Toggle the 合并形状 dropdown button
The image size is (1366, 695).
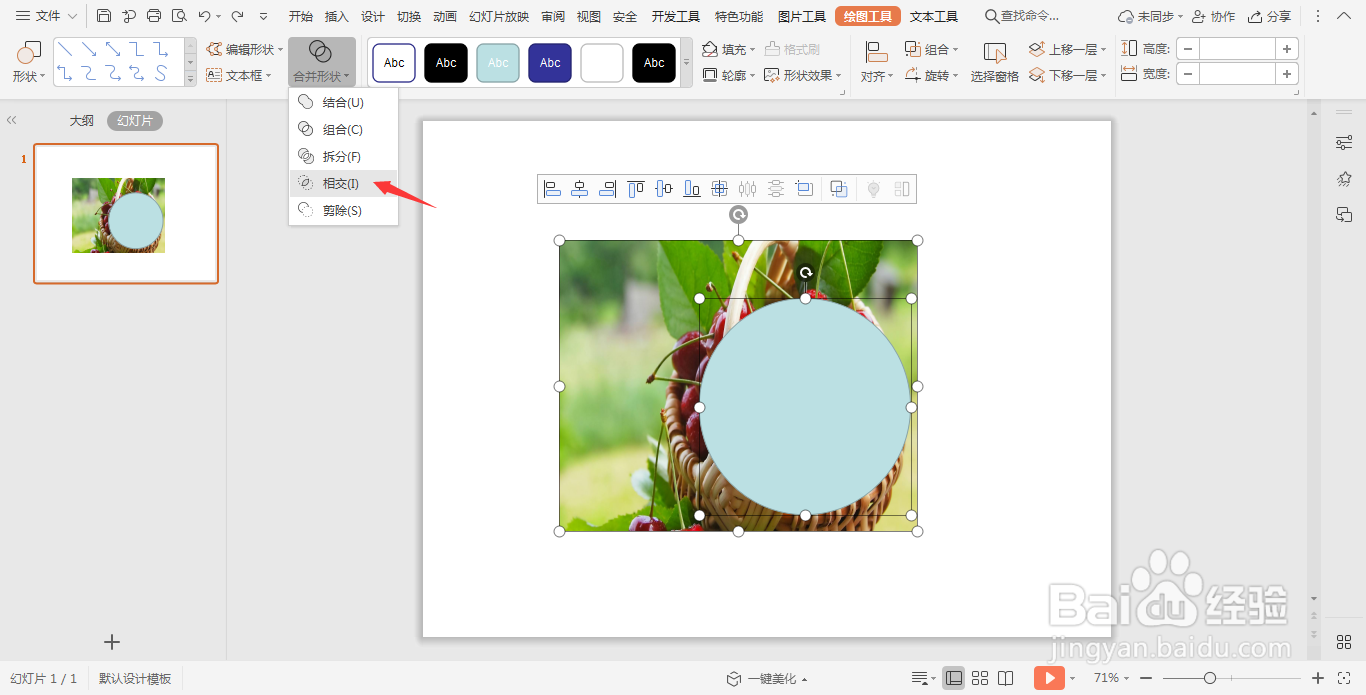point(322,62)
